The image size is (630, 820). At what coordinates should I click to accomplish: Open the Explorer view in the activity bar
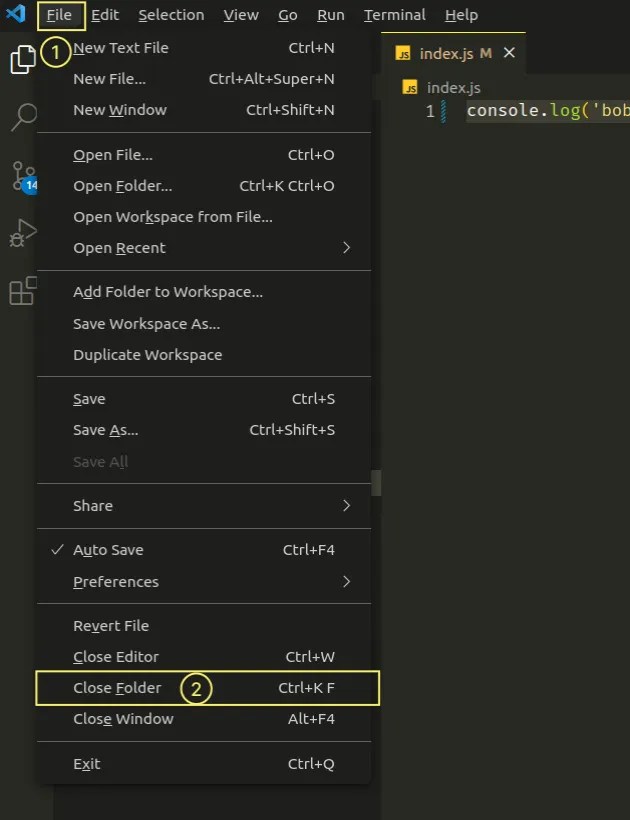click(x=22, y=59)
